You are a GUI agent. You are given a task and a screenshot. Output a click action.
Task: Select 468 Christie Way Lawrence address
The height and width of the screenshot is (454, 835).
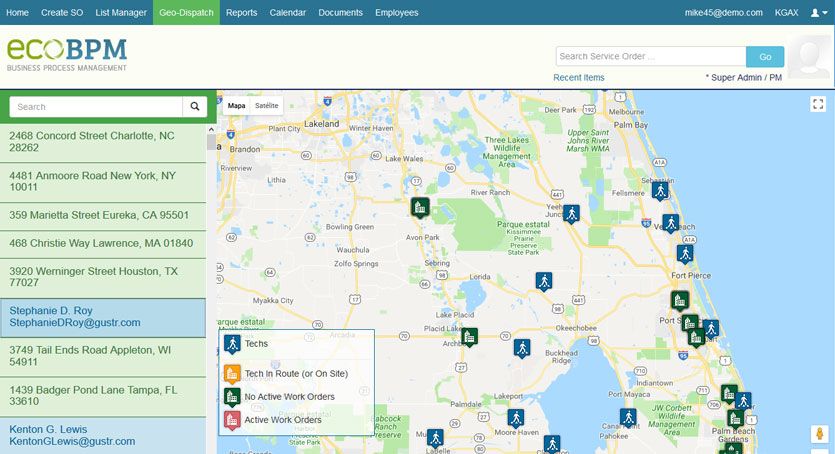click(103, 244)
